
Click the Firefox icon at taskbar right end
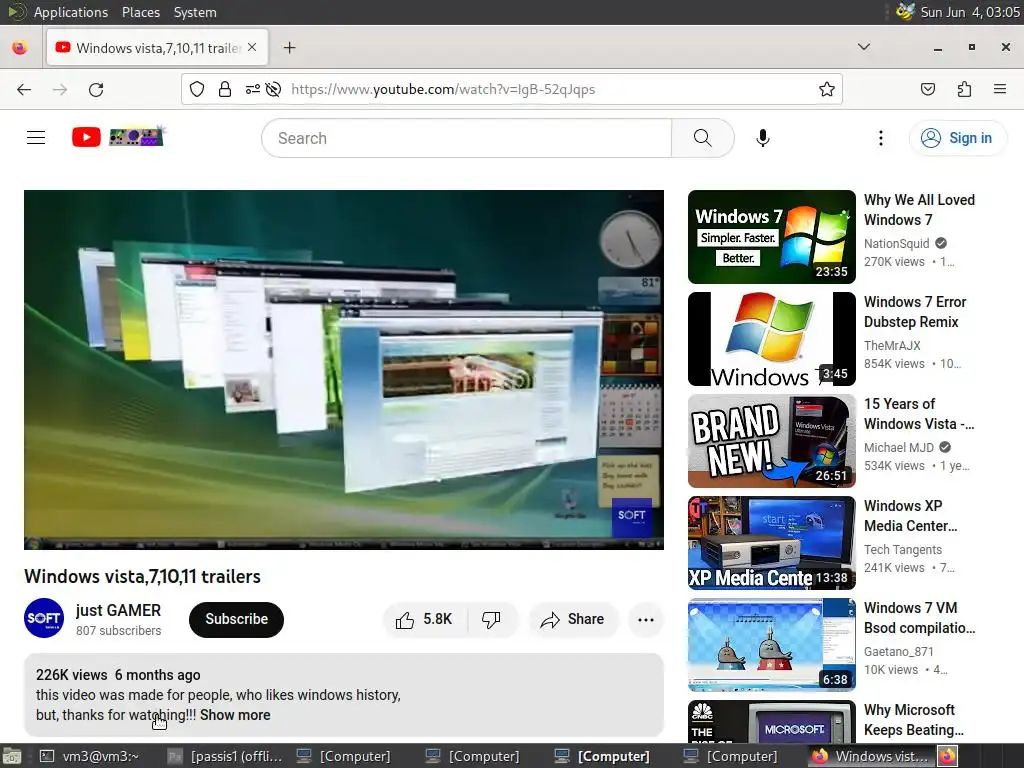948,756
